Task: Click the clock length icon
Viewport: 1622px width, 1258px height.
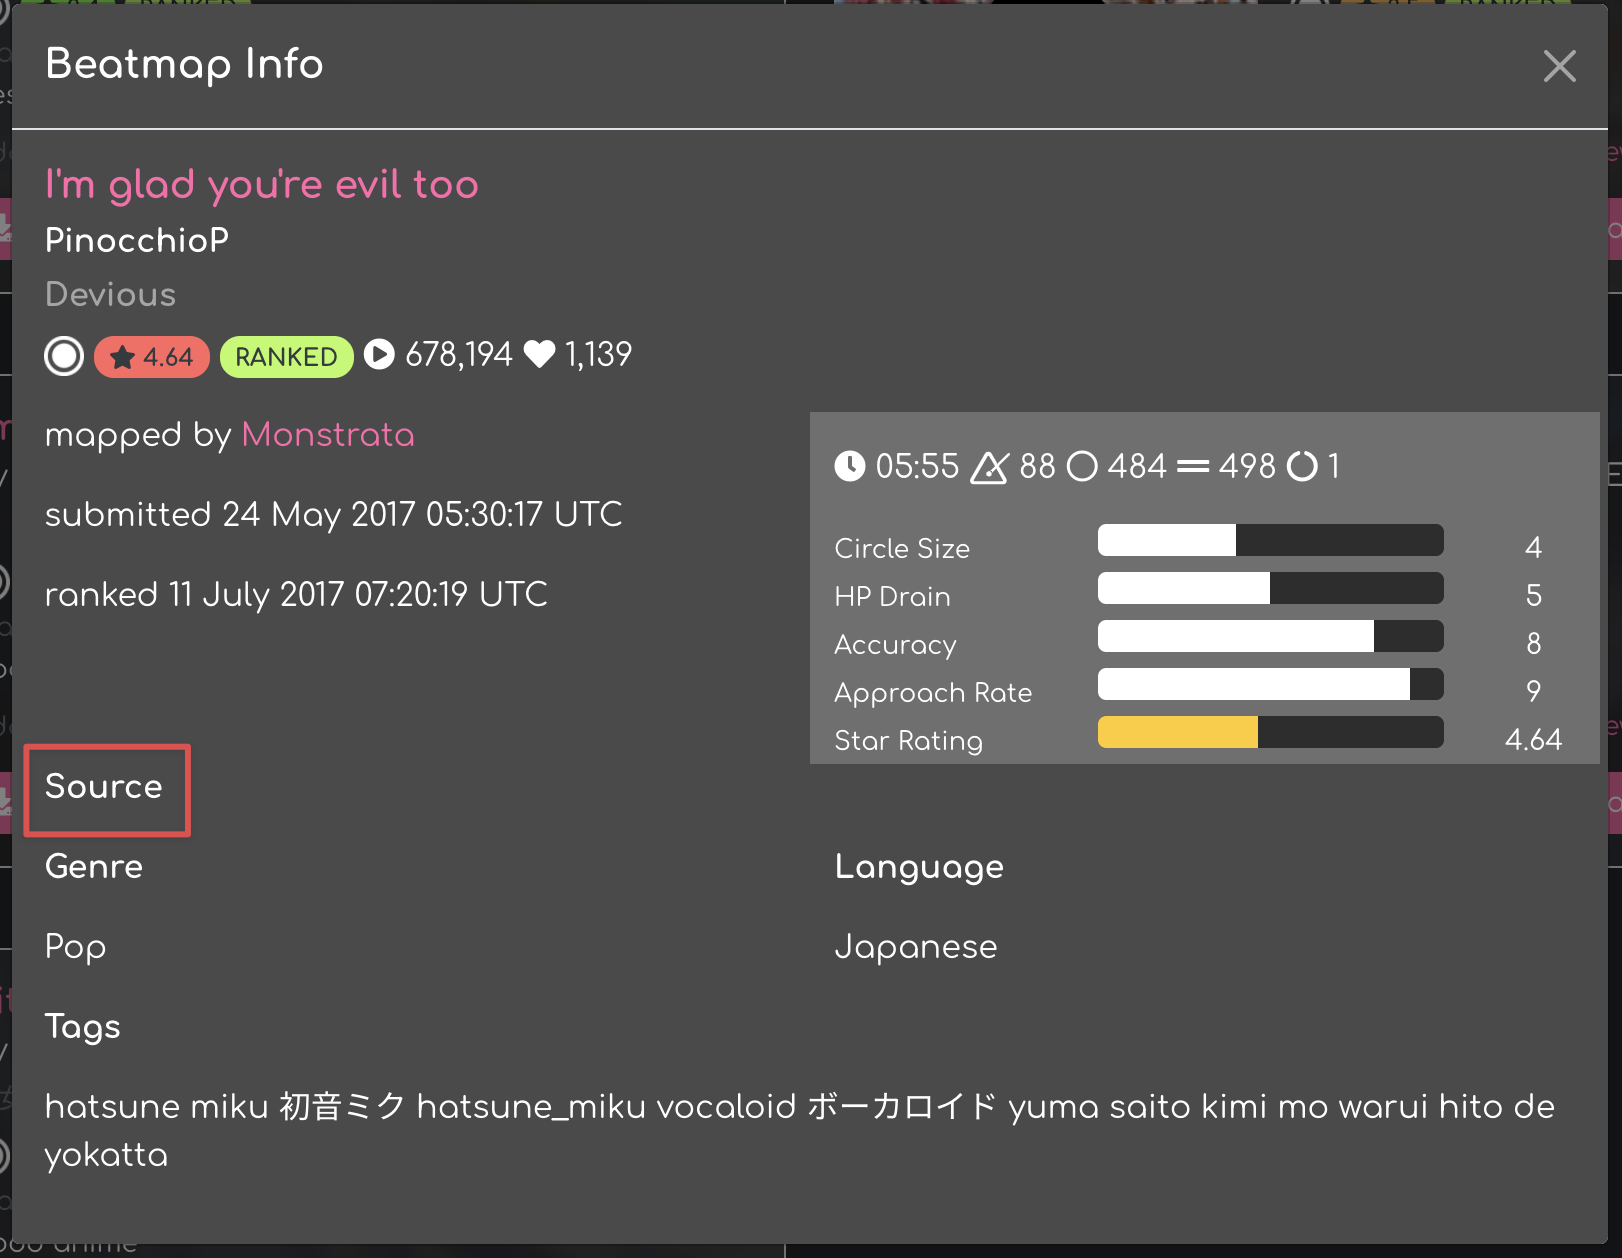Action: [850, 466]
